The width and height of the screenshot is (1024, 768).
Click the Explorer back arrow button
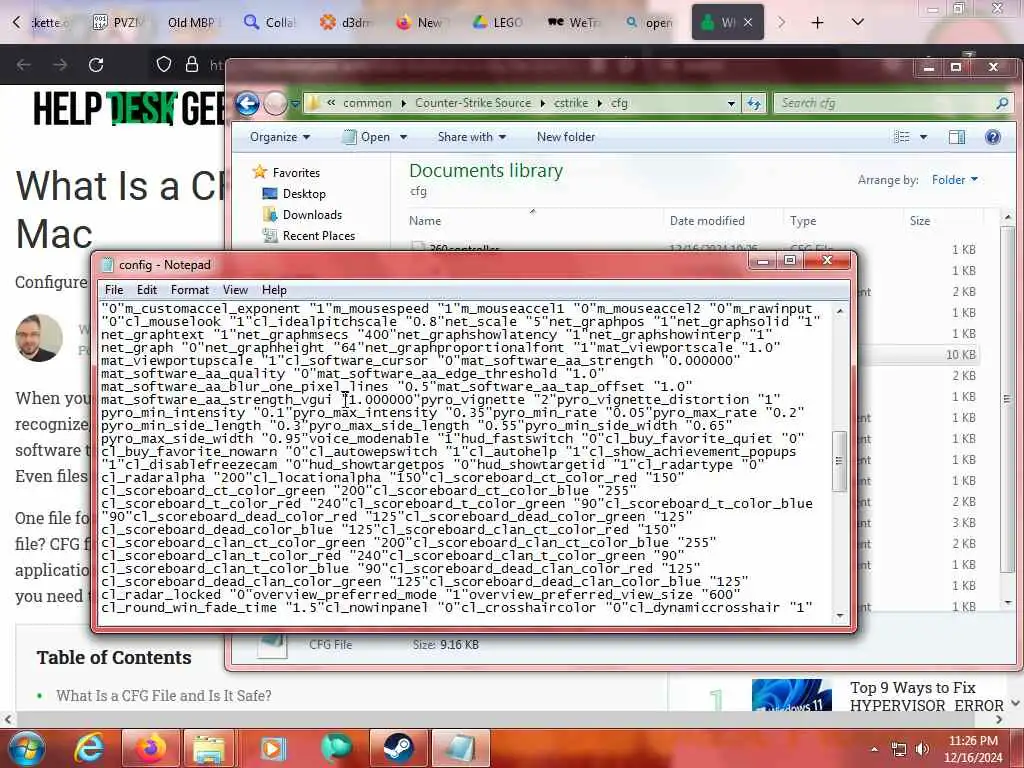coord(248,103)
